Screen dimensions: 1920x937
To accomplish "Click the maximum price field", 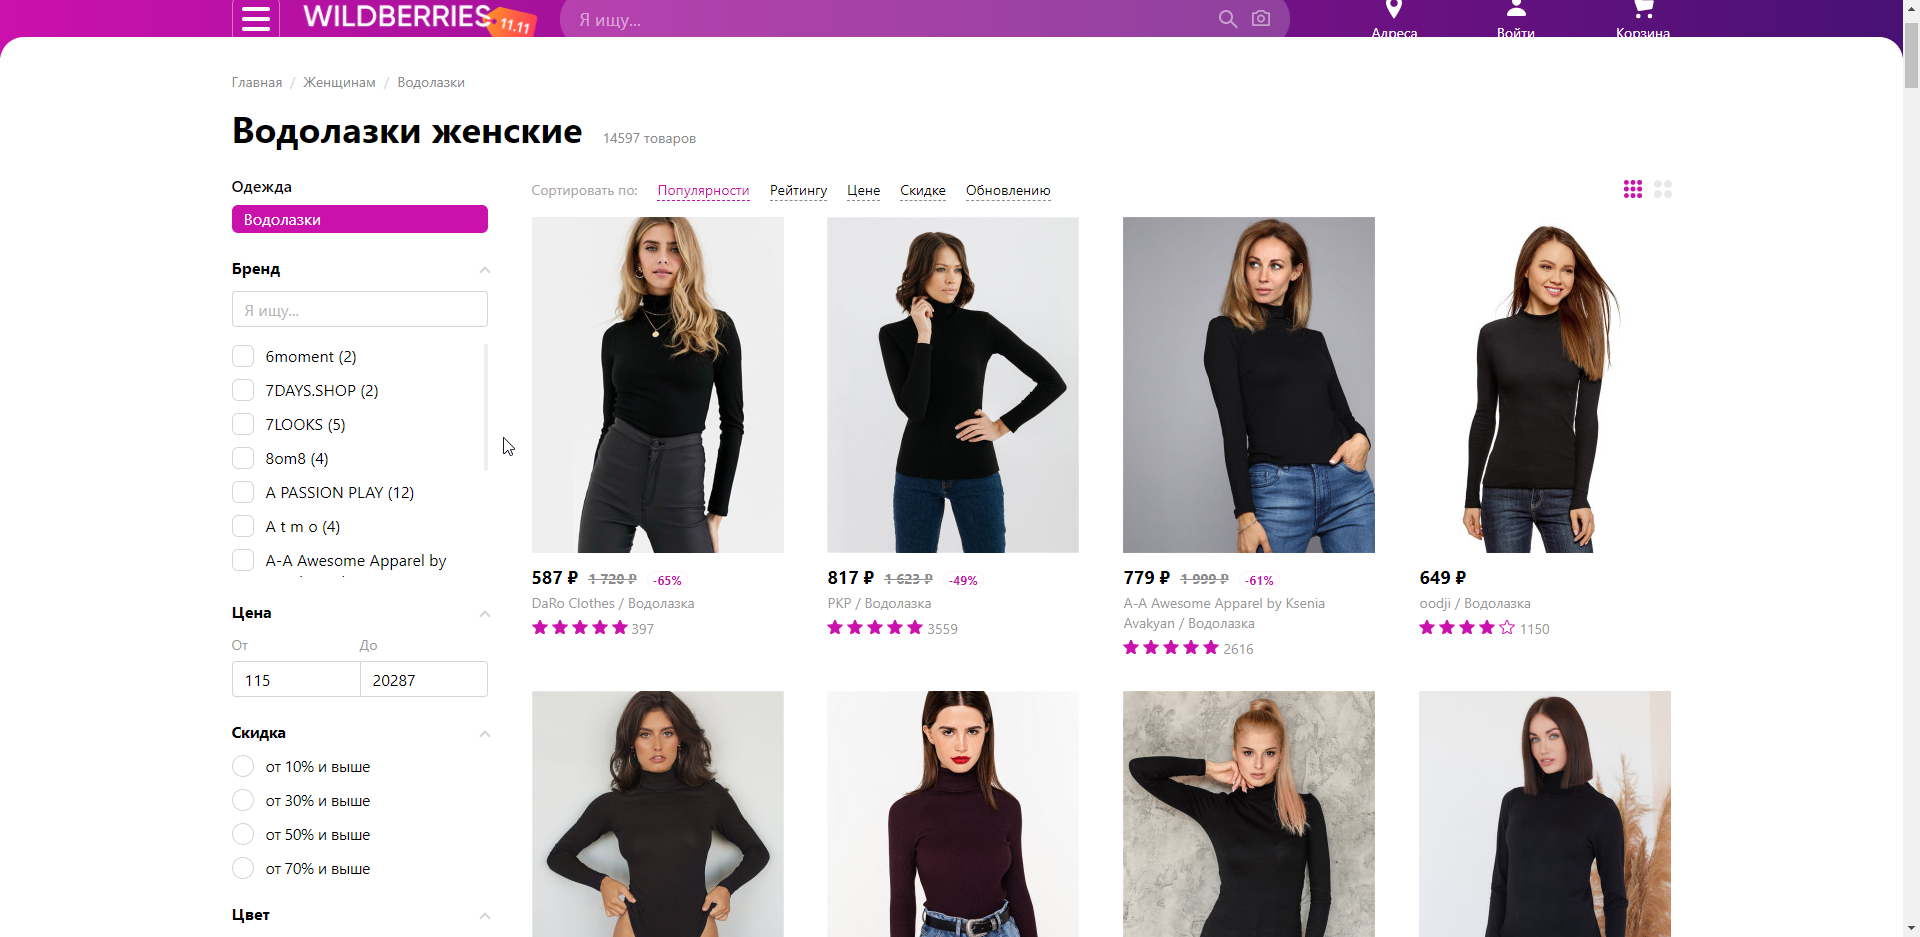I will click(424, 680).
